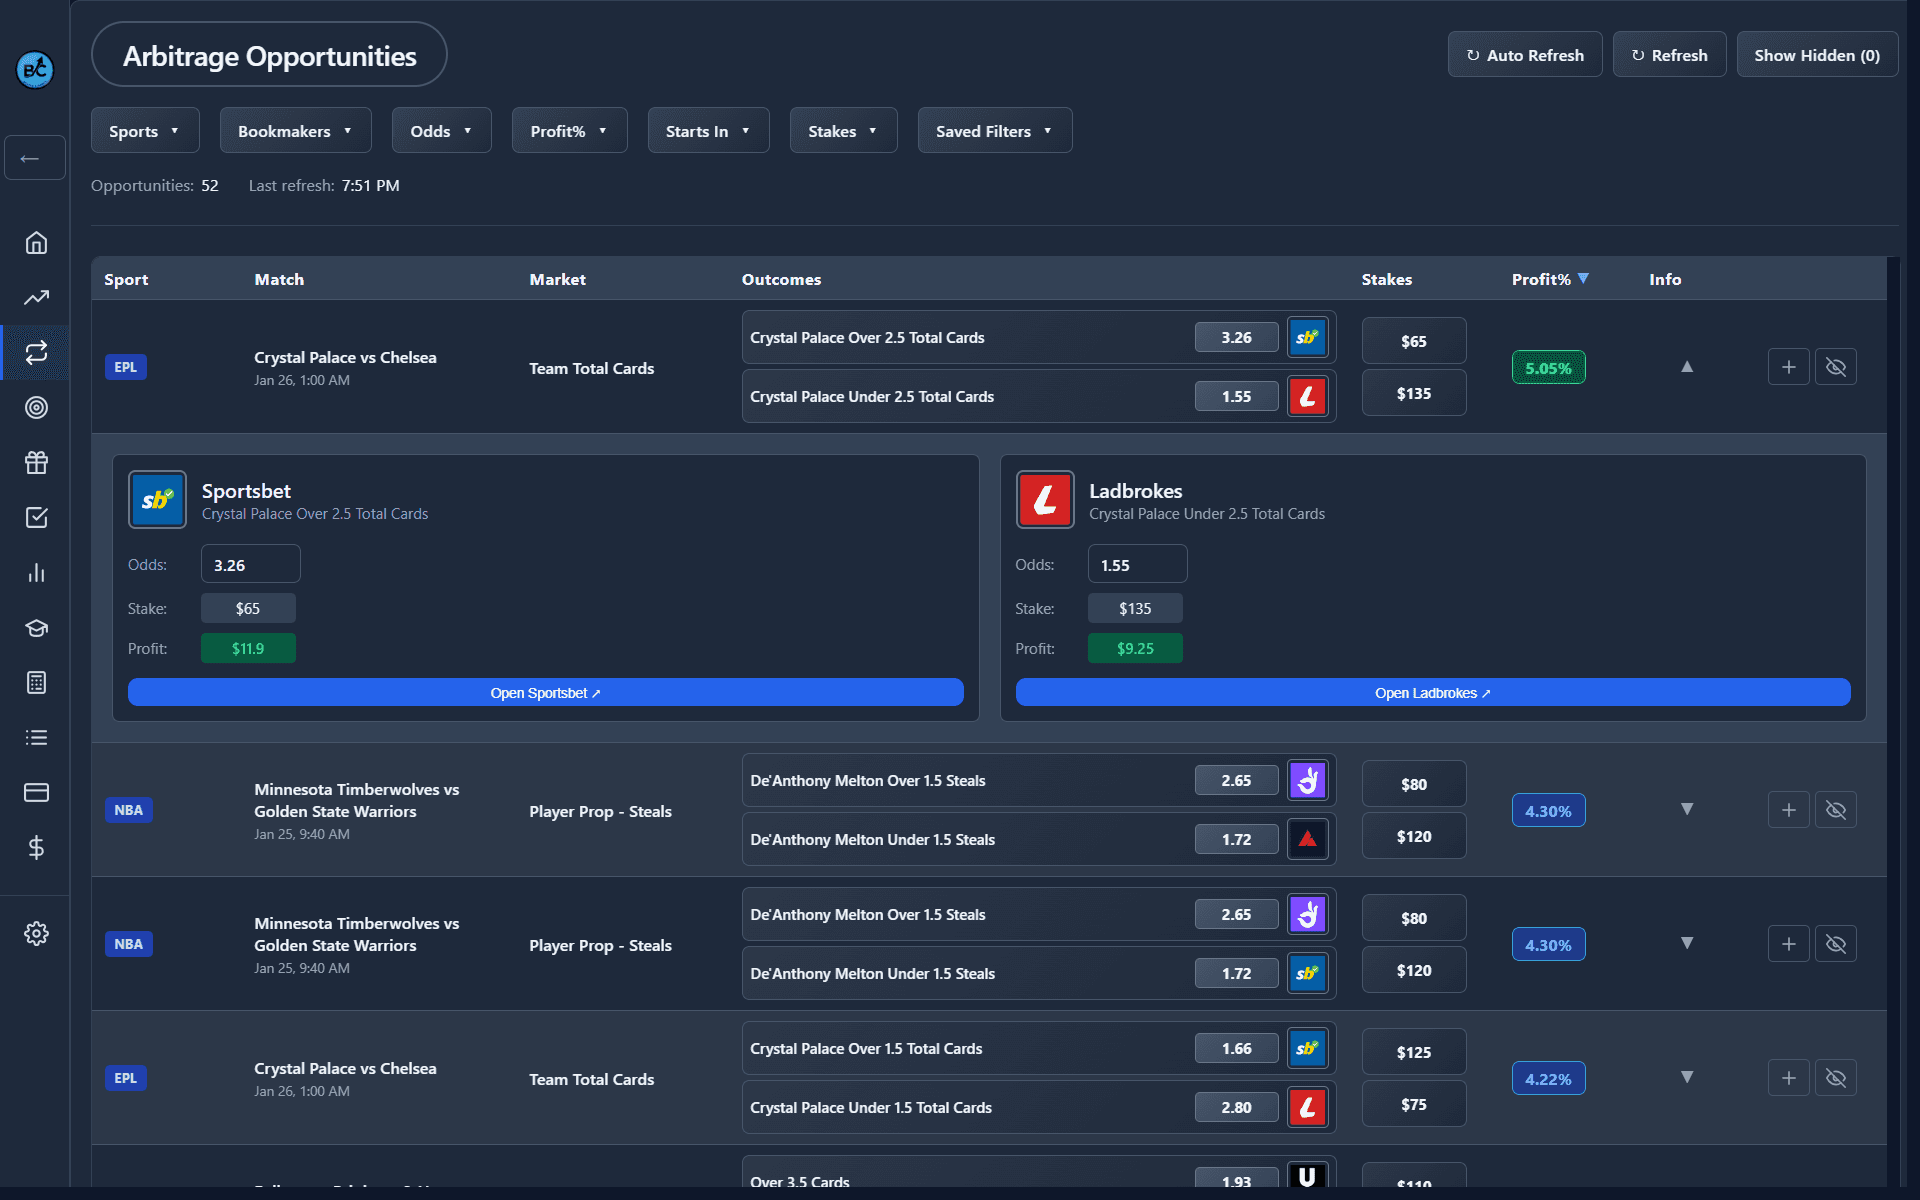1920x1200 pixels.
Task: Open the Saved Filters menu
Action: 994,131
